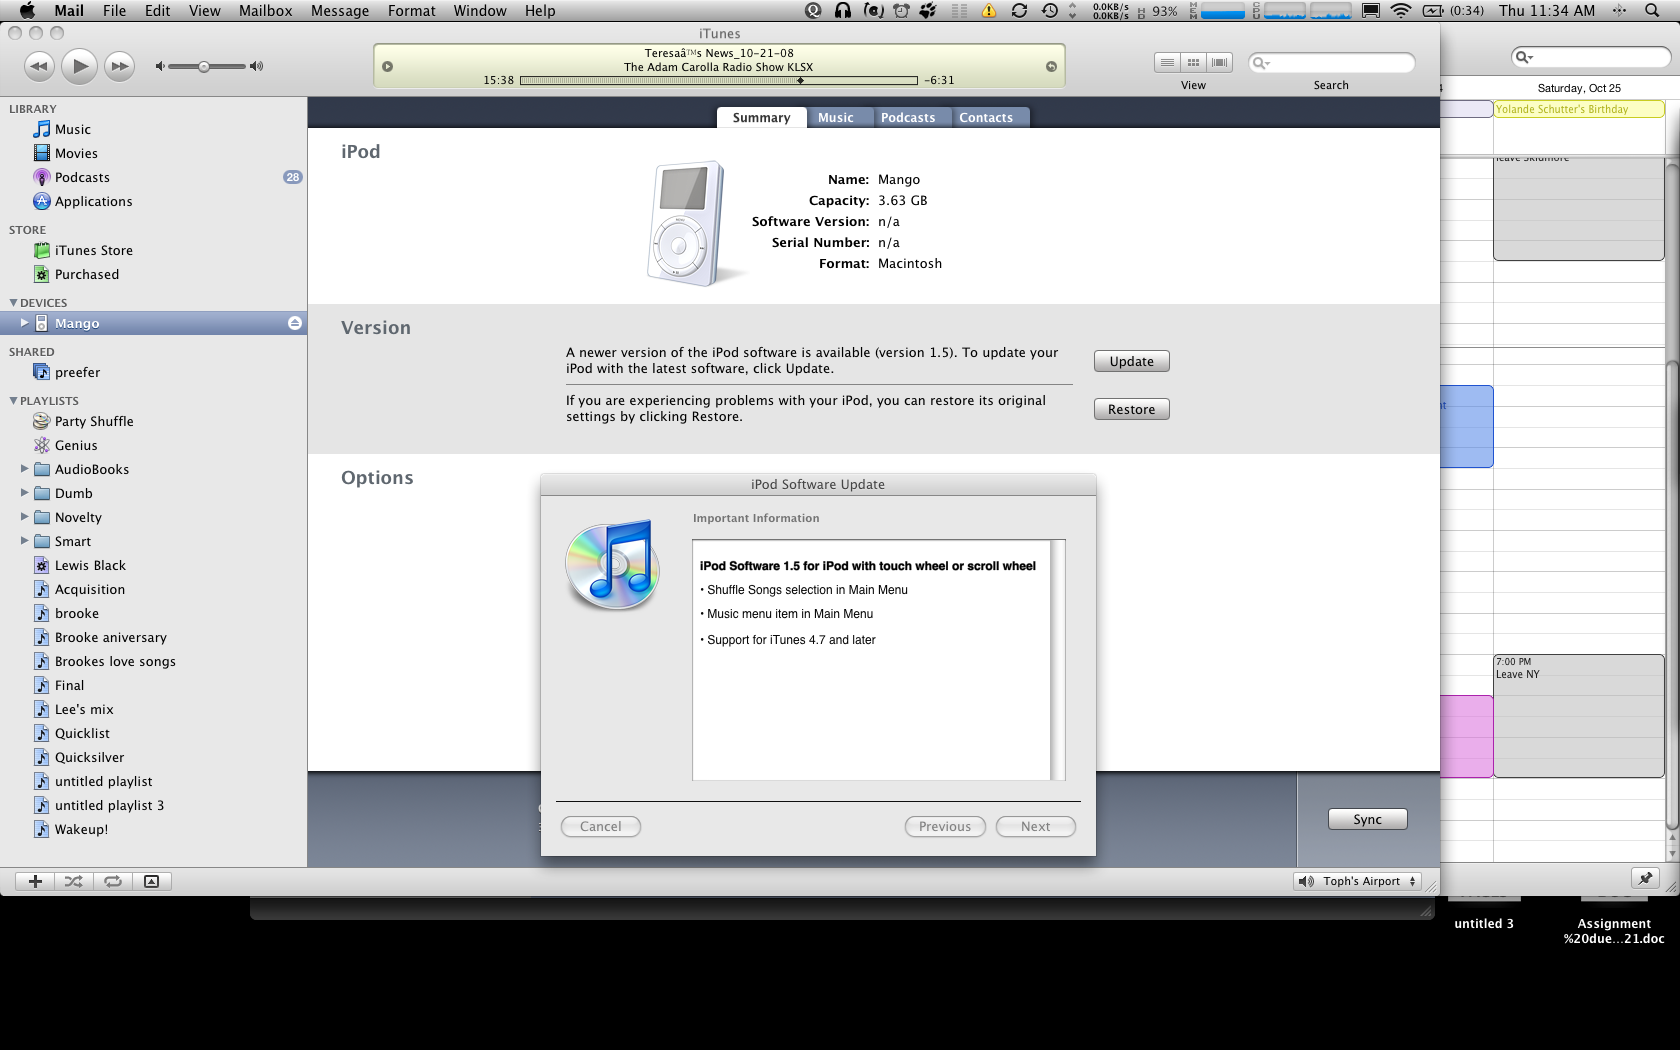Select the Quicklist playlist
This screenshot has width=1680, height=1050.
153,733
